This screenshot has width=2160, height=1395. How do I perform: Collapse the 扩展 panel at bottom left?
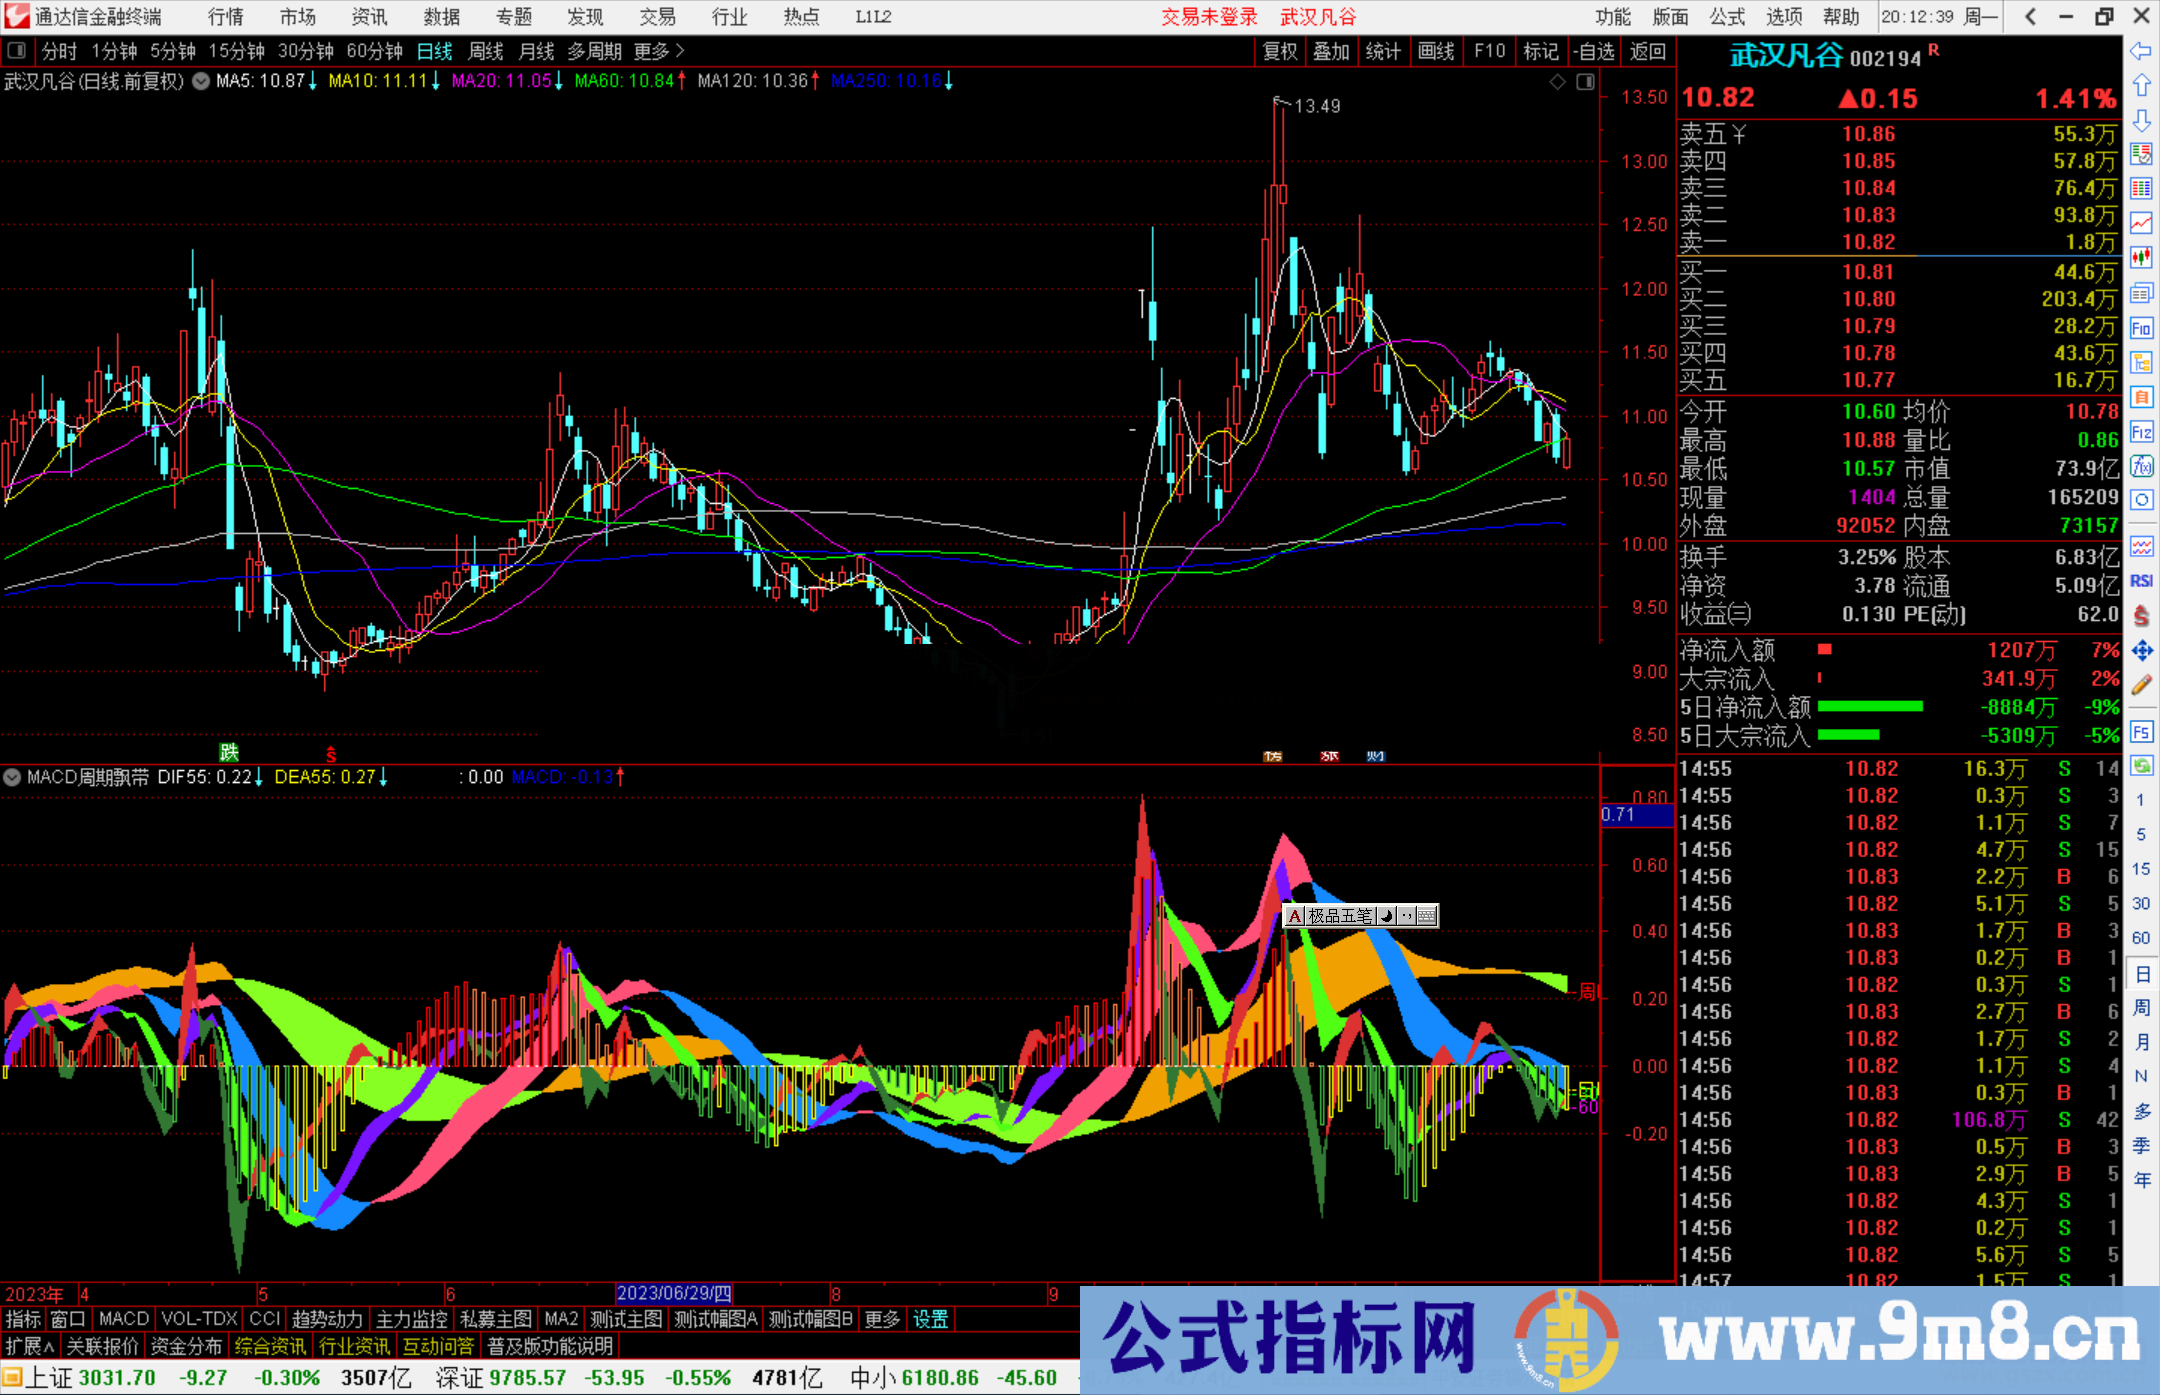click(x=28, y=1346)
